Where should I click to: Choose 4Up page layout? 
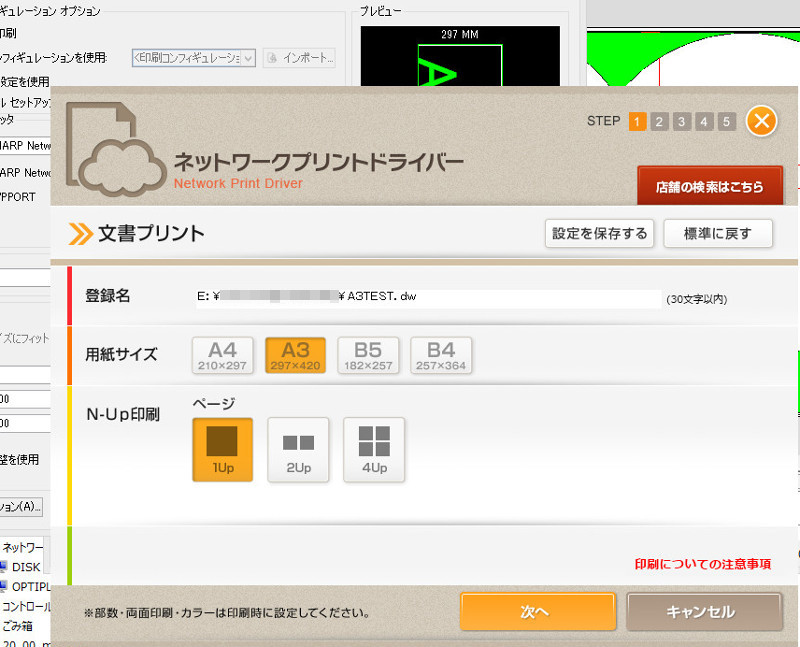click(x=374, y=450)
